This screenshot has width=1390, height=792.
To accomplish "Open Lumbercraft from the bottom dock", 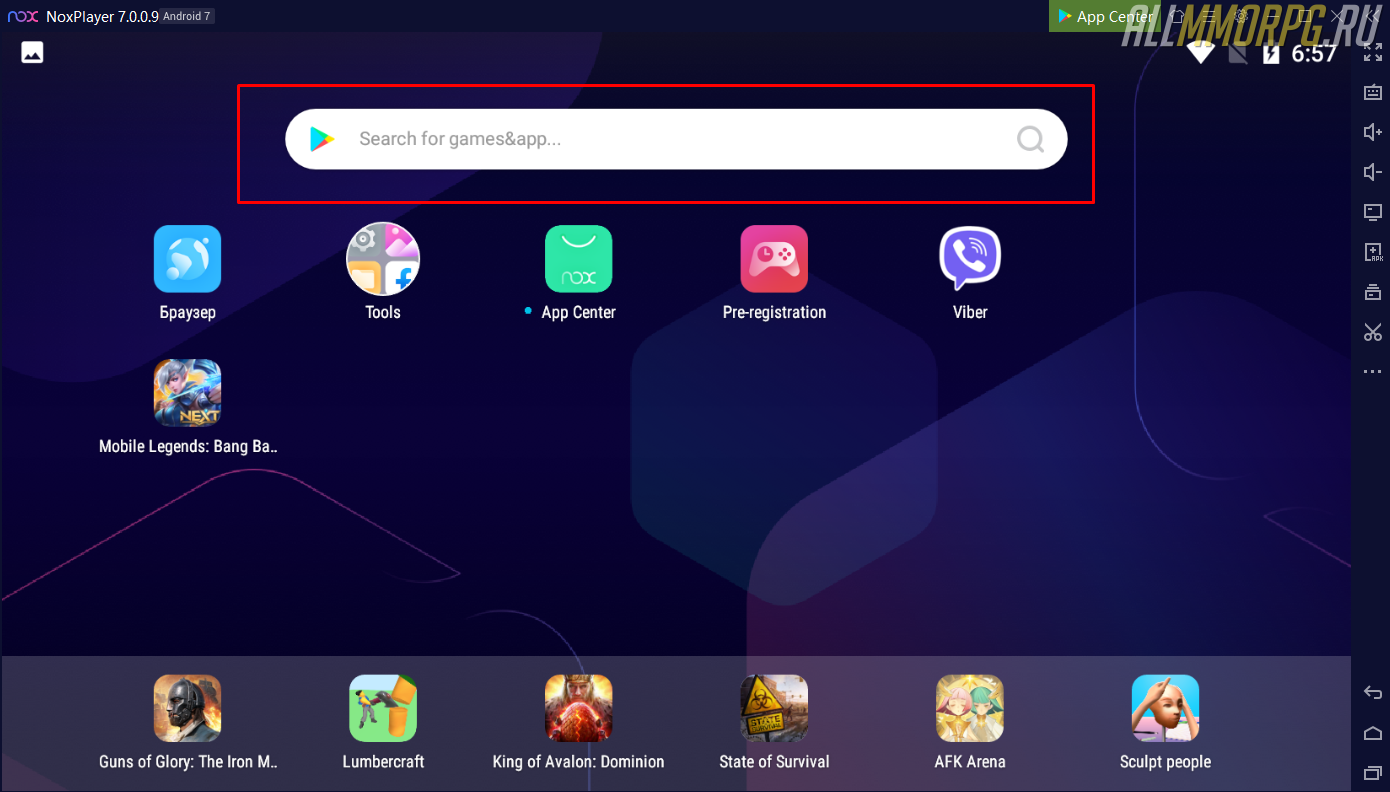I will [x=383, y=708].
